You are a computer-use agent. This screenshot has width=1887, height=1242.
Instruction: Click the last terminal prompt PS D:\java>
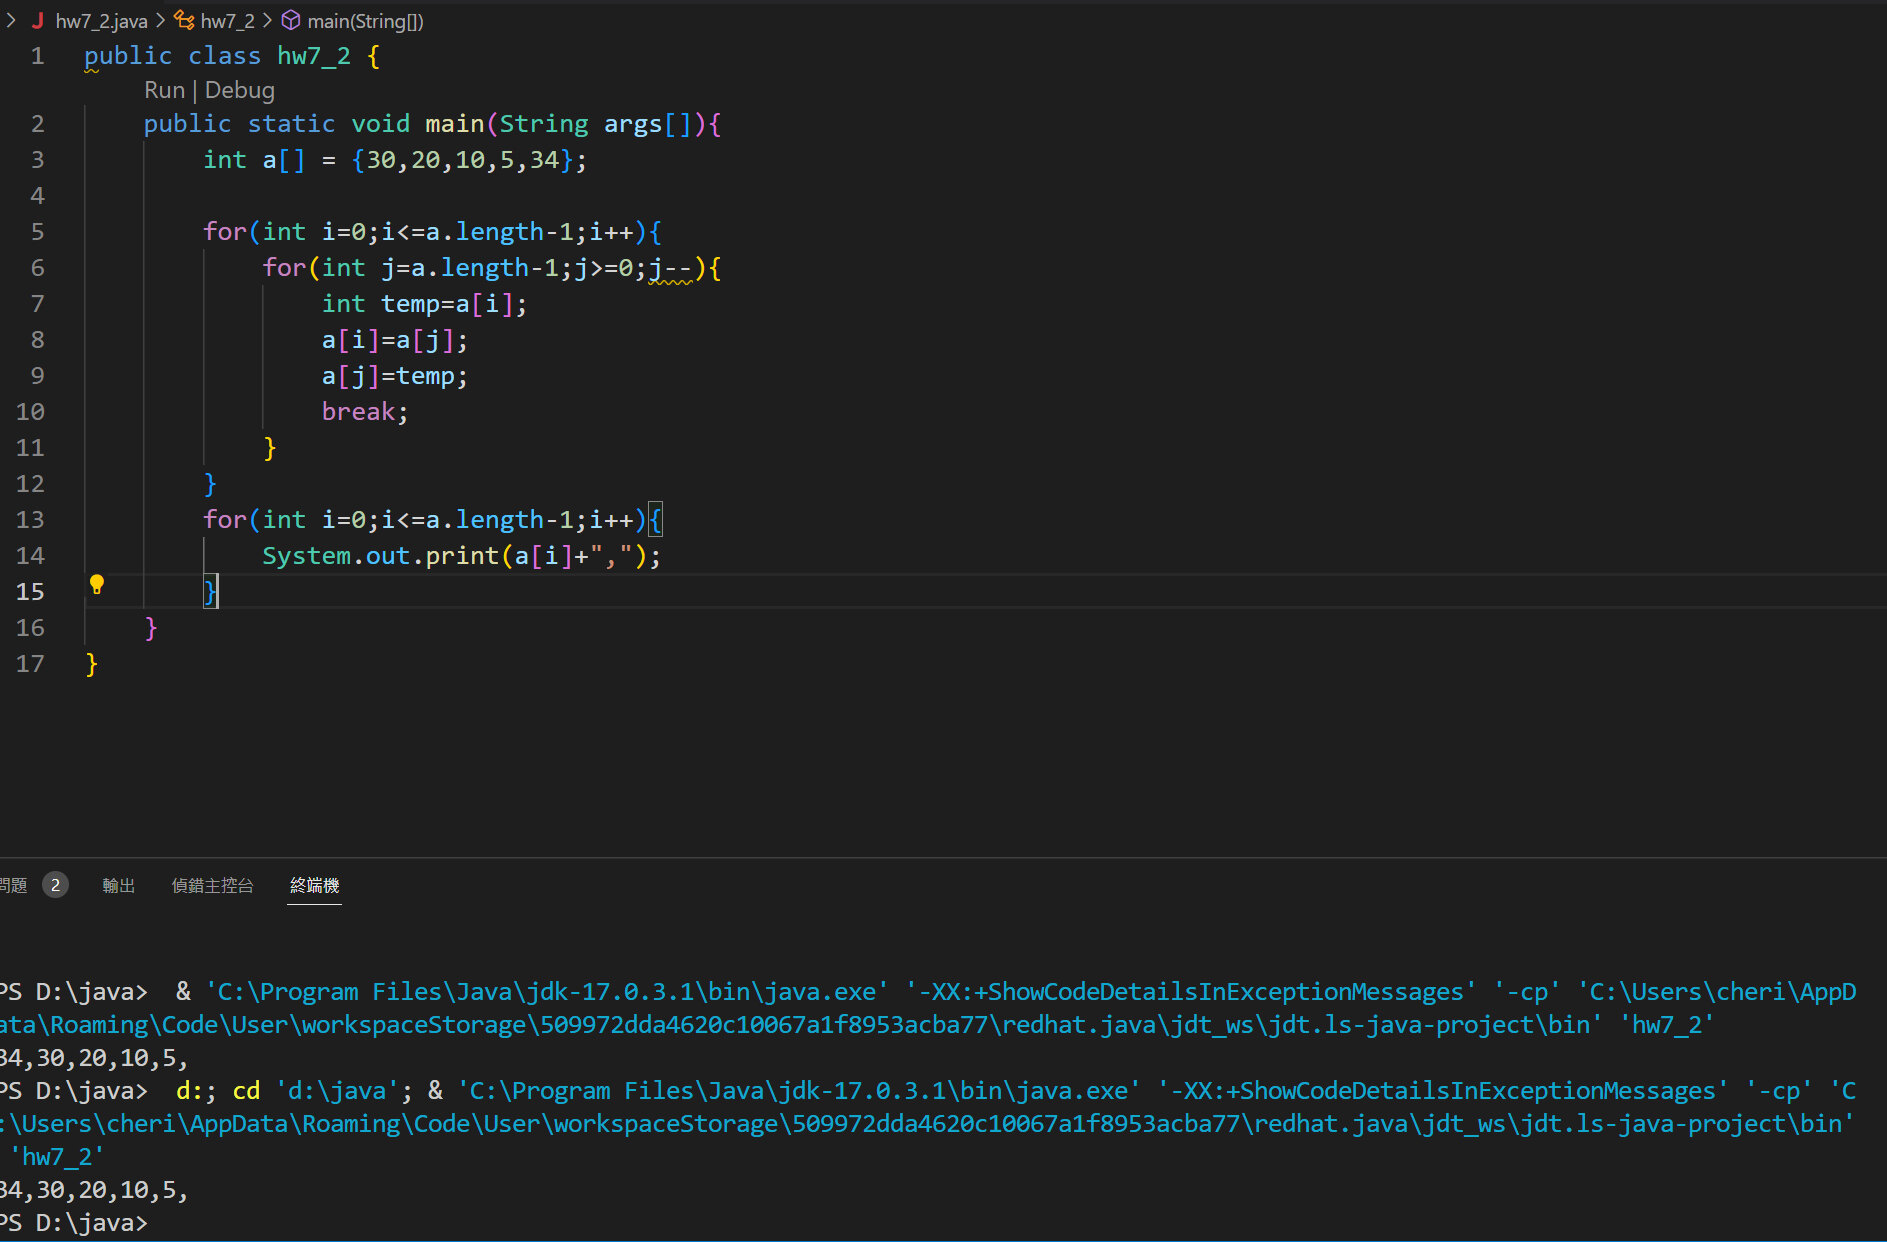coord(75,1223)
